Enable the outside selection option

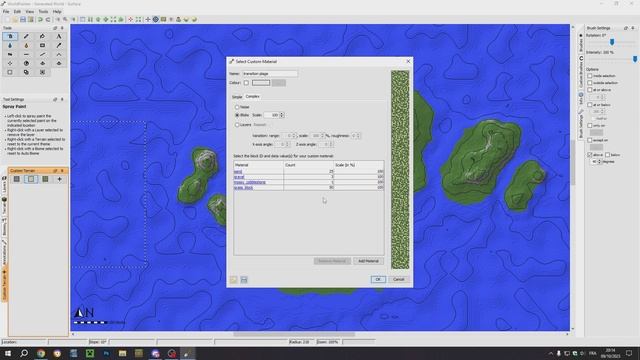[590, 83]
